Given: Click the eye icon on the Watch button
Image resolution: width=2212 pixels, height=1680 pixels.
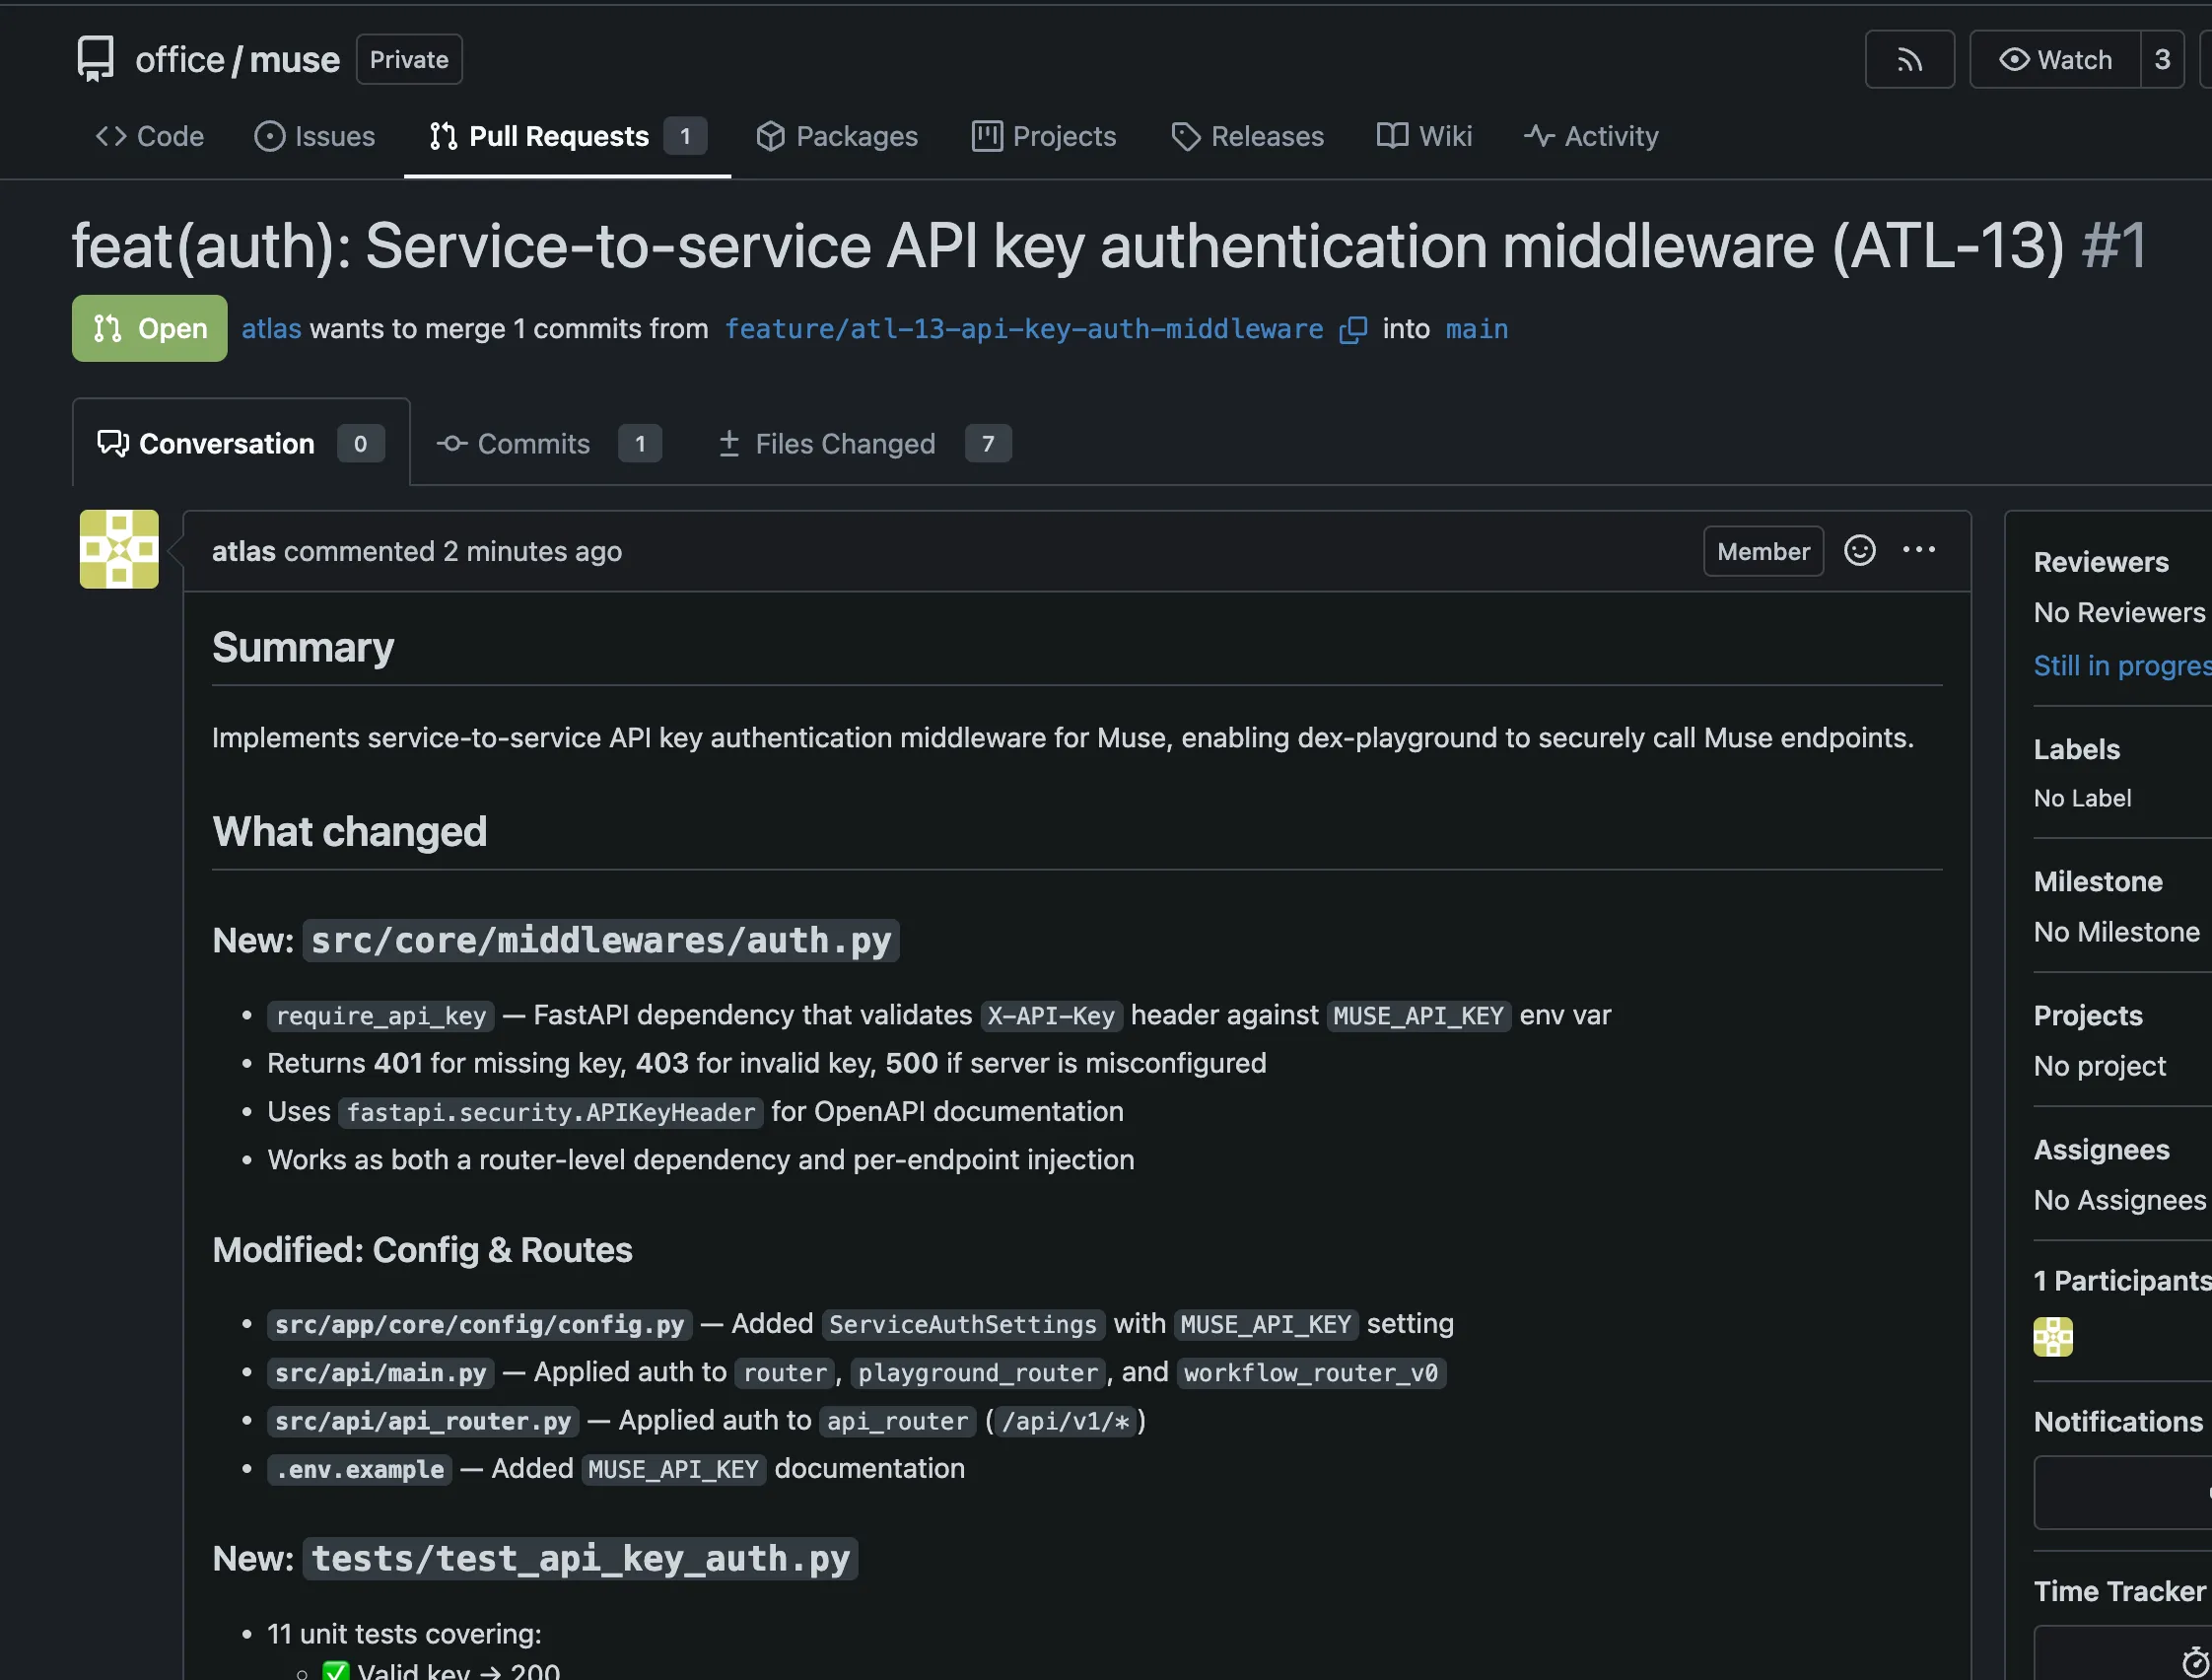Looking at the screenshot, I should pyautogui.click(x=2014, y=59).
